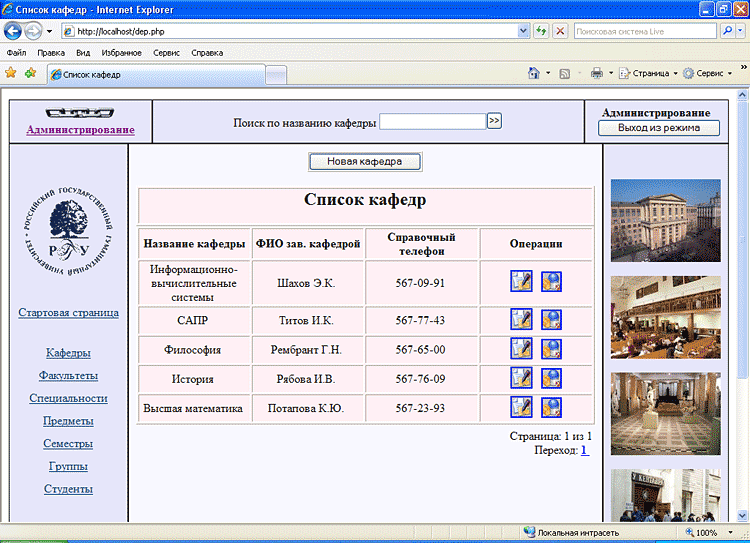The height and width of the screenshot is (543, 750).
Task: Open the Favorites Center star icon
Action: 11,73
